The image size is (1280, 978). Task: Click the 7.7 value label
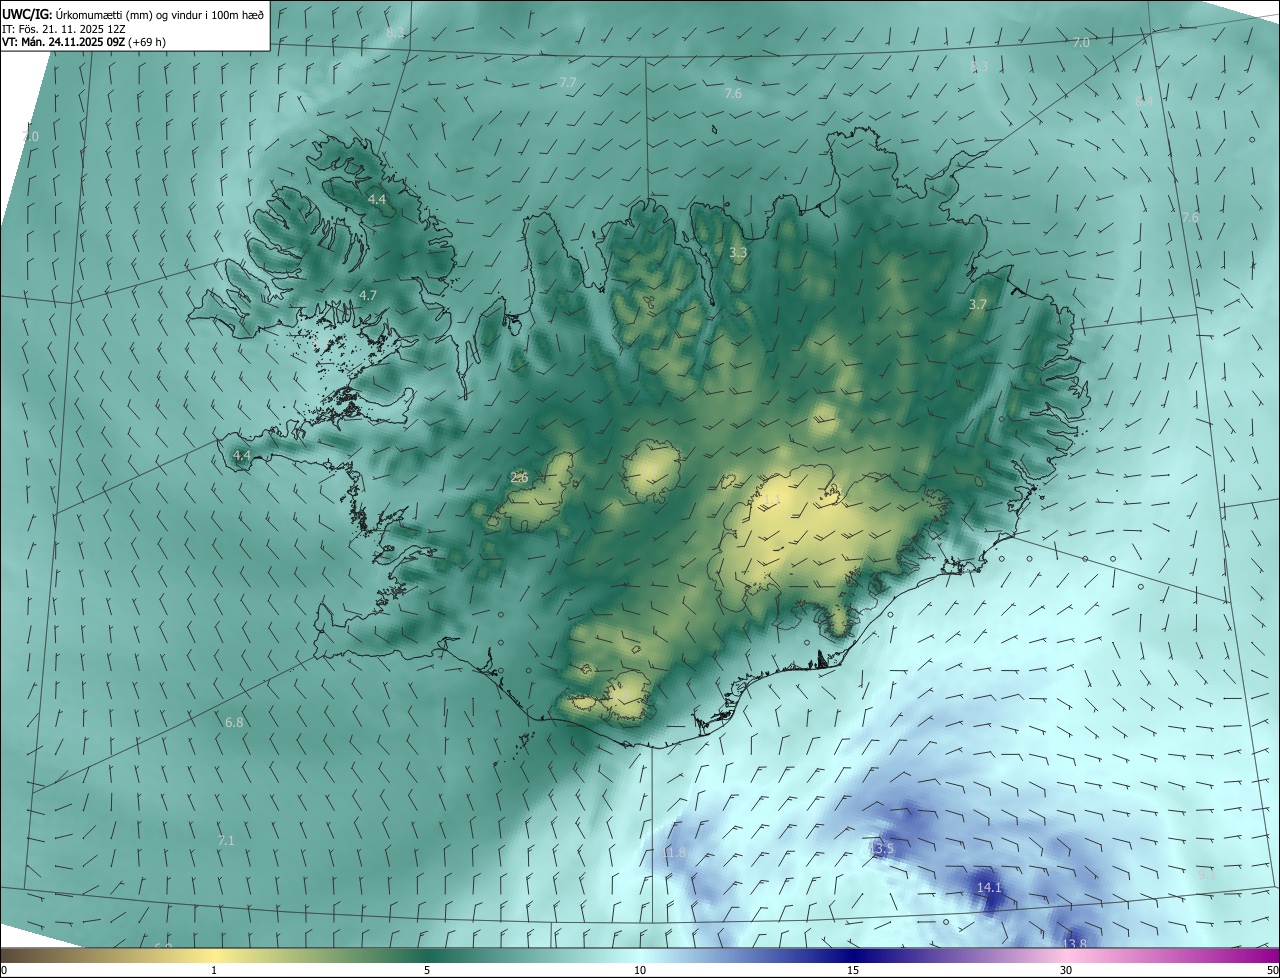[567, 82]
